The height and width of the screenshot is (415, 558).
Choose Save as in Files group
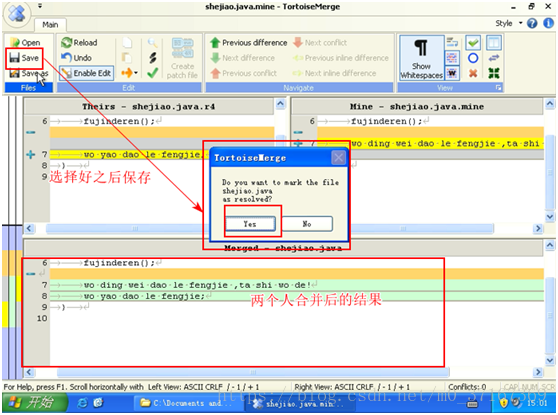coord(28,73)
